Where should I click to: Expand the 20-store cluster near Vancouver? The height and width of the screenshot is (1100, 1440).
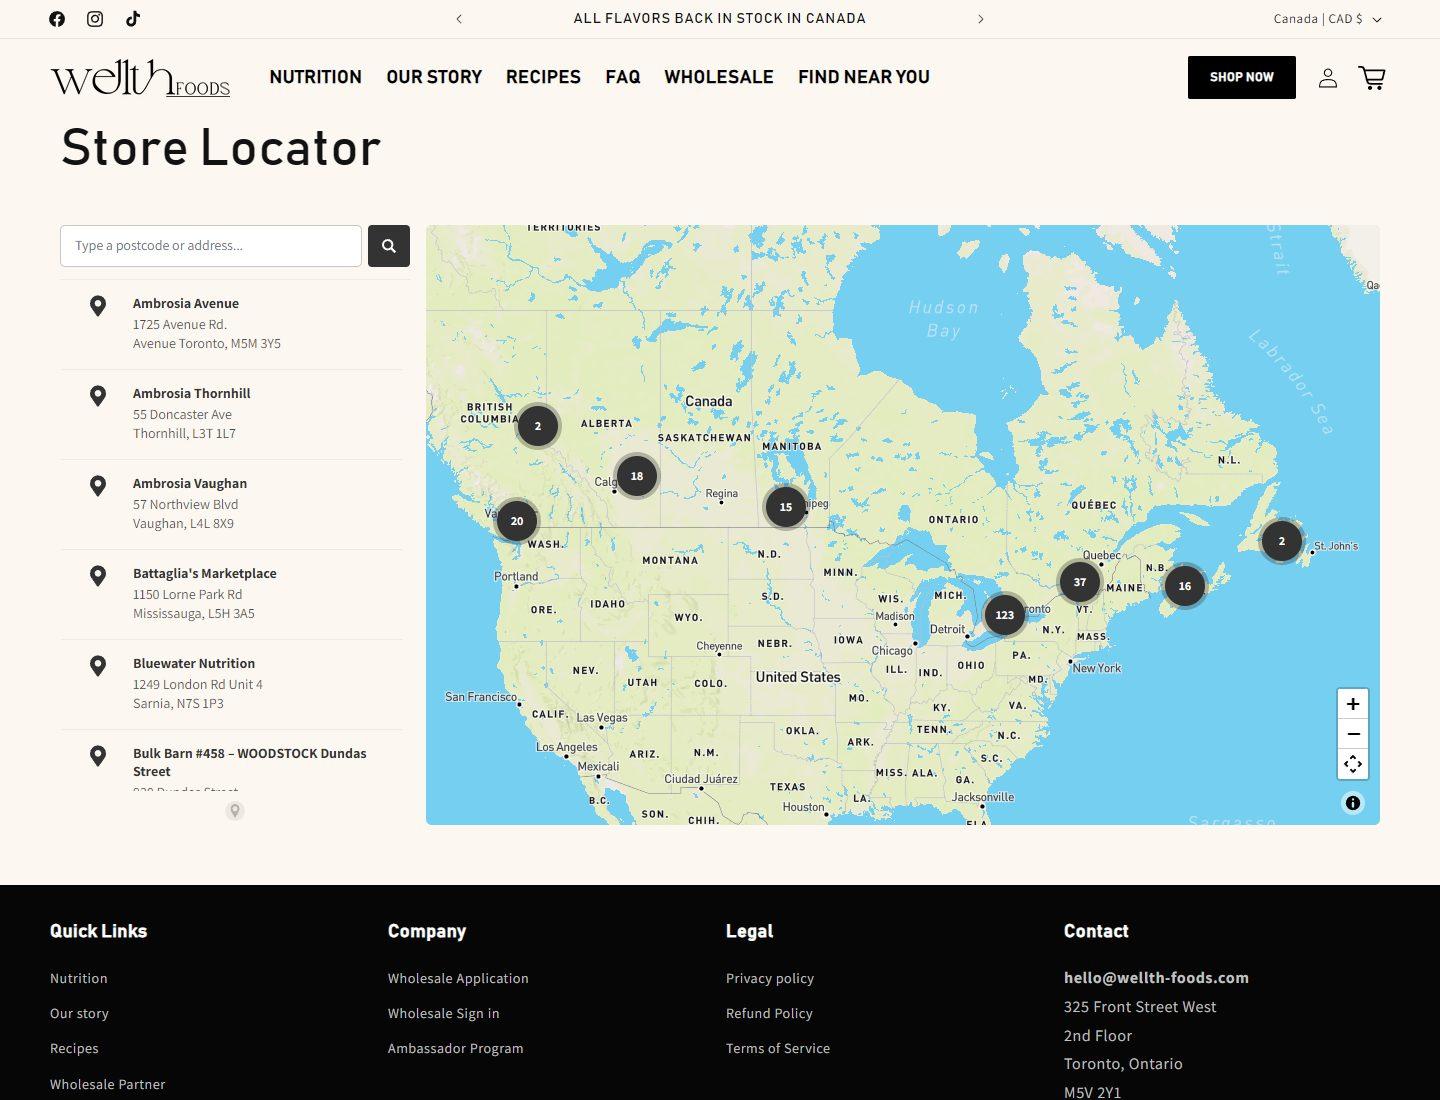(517, 521)
